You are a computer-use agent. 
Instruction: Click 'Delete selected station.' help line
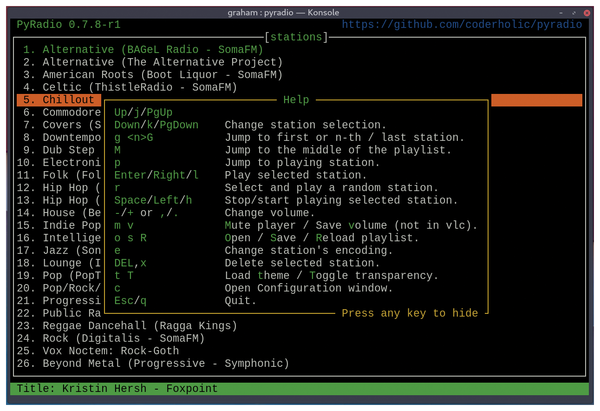[302, 264]
